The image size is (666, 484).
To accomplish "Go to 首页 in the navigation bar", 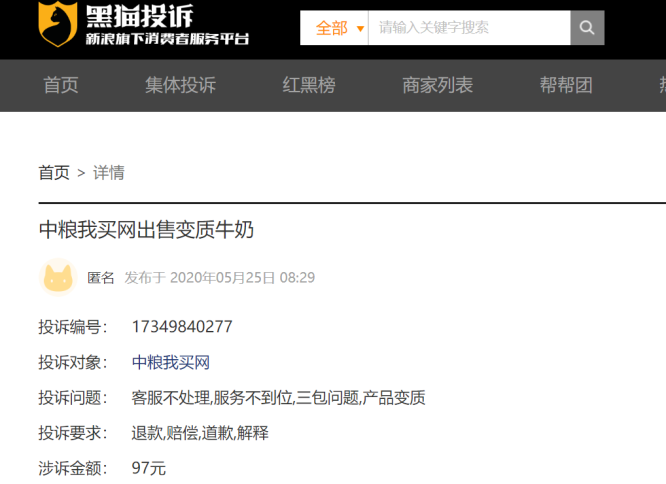I will pos(61,85).
